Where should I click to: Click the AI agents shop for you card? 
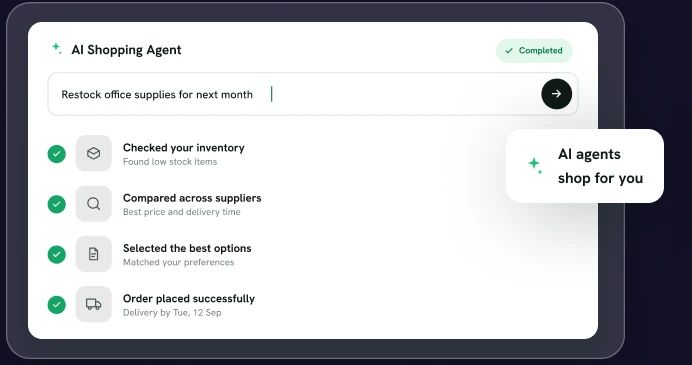tap(585, 166)
